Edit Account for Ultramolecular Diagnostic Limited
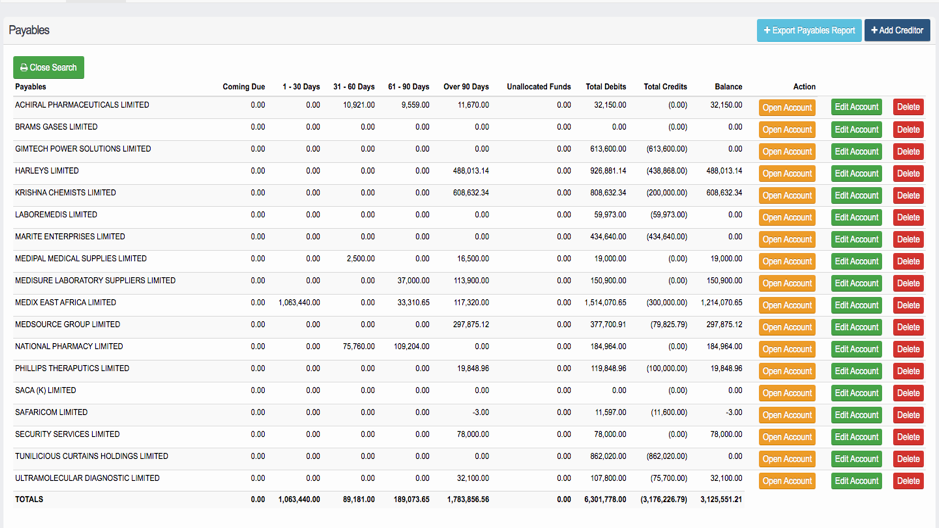The image size is (939, 528). click(x=856, y=481)
